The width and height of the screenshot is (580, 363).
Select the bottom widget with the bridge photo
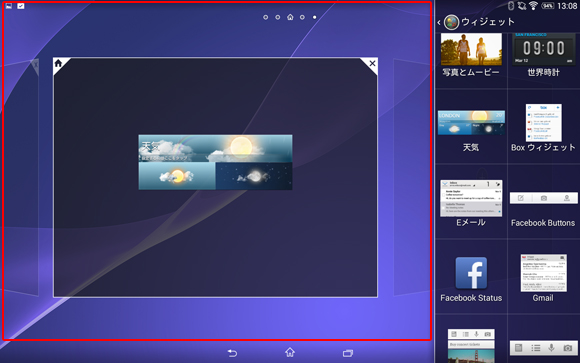(x=471, y=346)
